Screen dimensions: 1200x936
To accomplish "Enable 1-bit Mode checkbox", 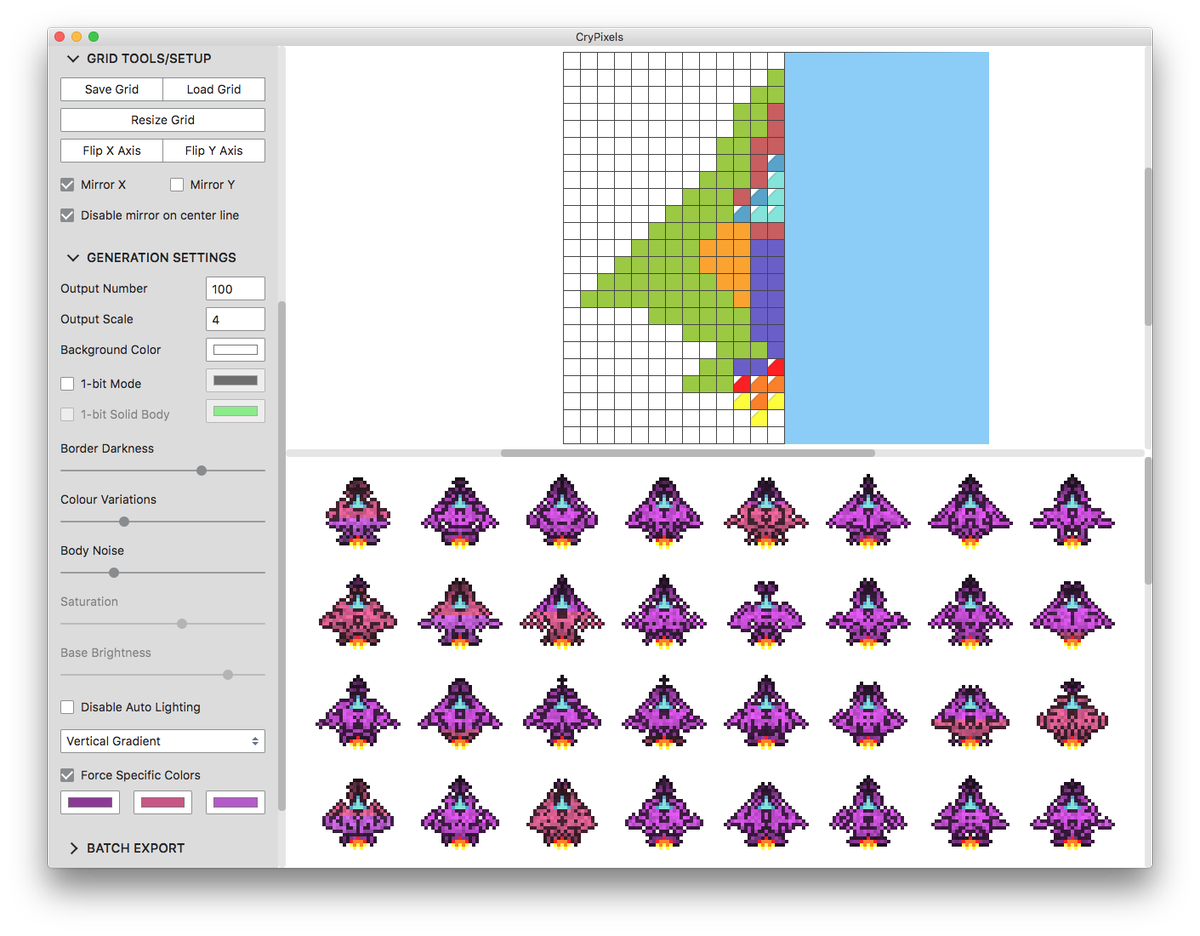I will pos(68,384).
